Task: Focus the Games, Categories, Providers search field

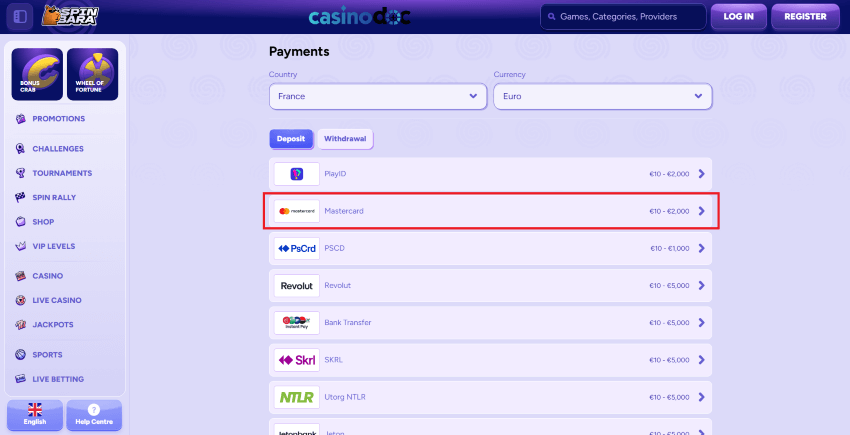Action: coord(623,17)
